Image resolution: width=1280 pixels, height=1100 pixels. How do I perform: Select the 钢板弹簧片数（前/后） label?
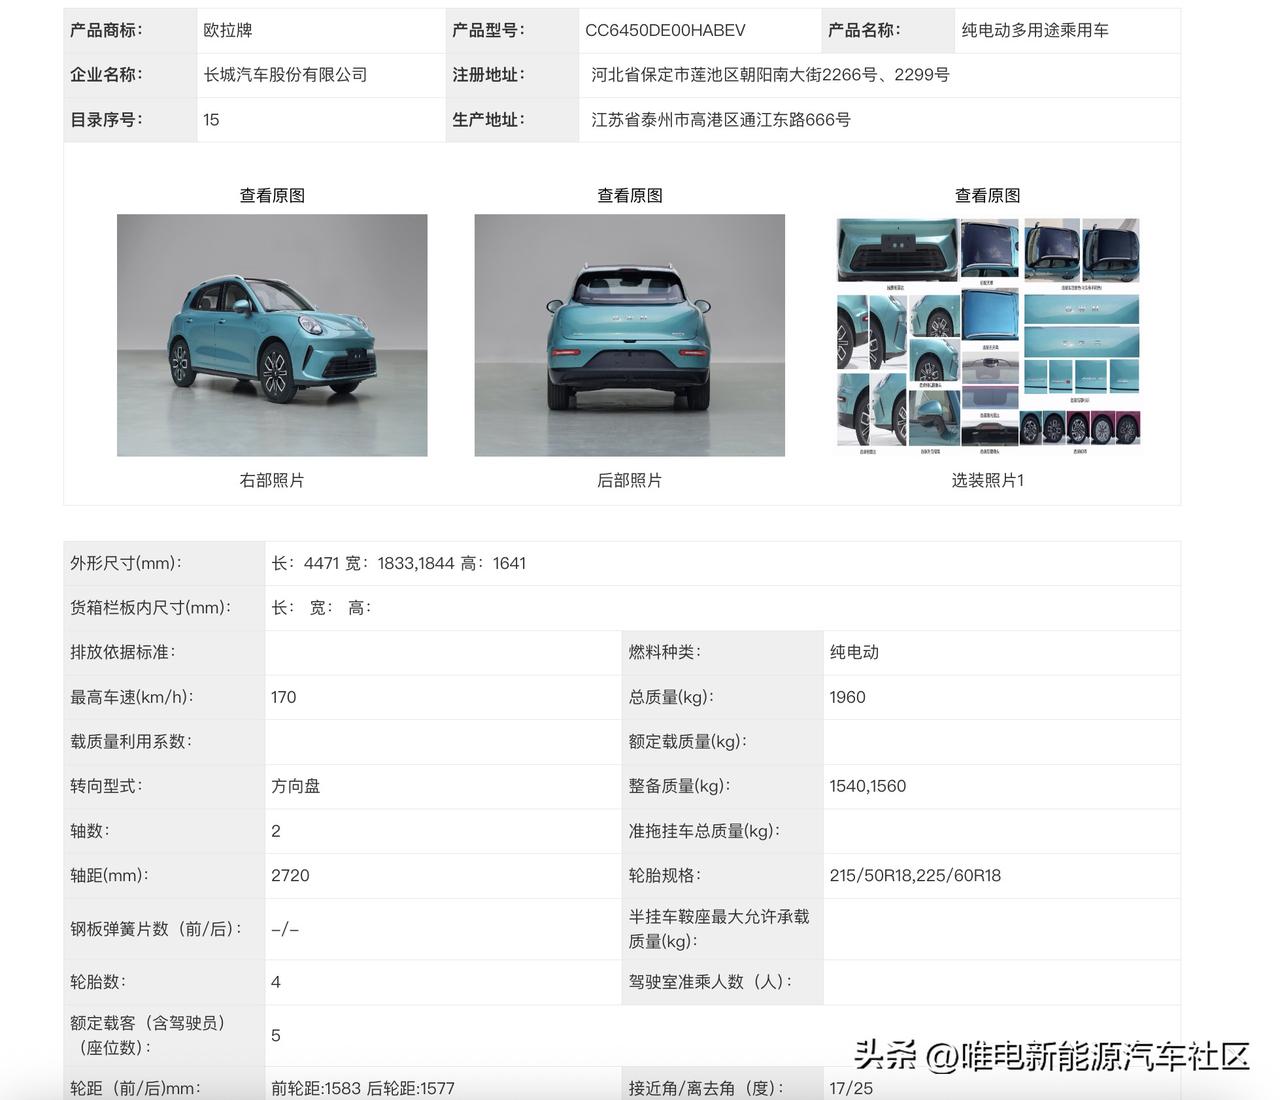tap(157, 929)
